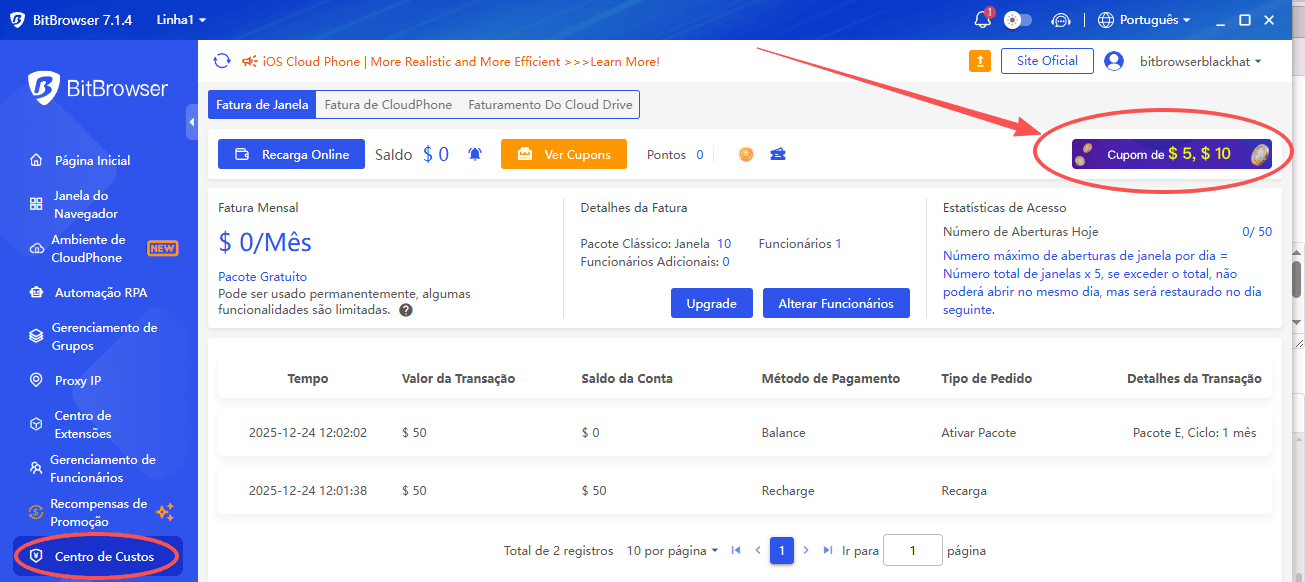
Task: Jump to last page arrow
Action: 827,550
